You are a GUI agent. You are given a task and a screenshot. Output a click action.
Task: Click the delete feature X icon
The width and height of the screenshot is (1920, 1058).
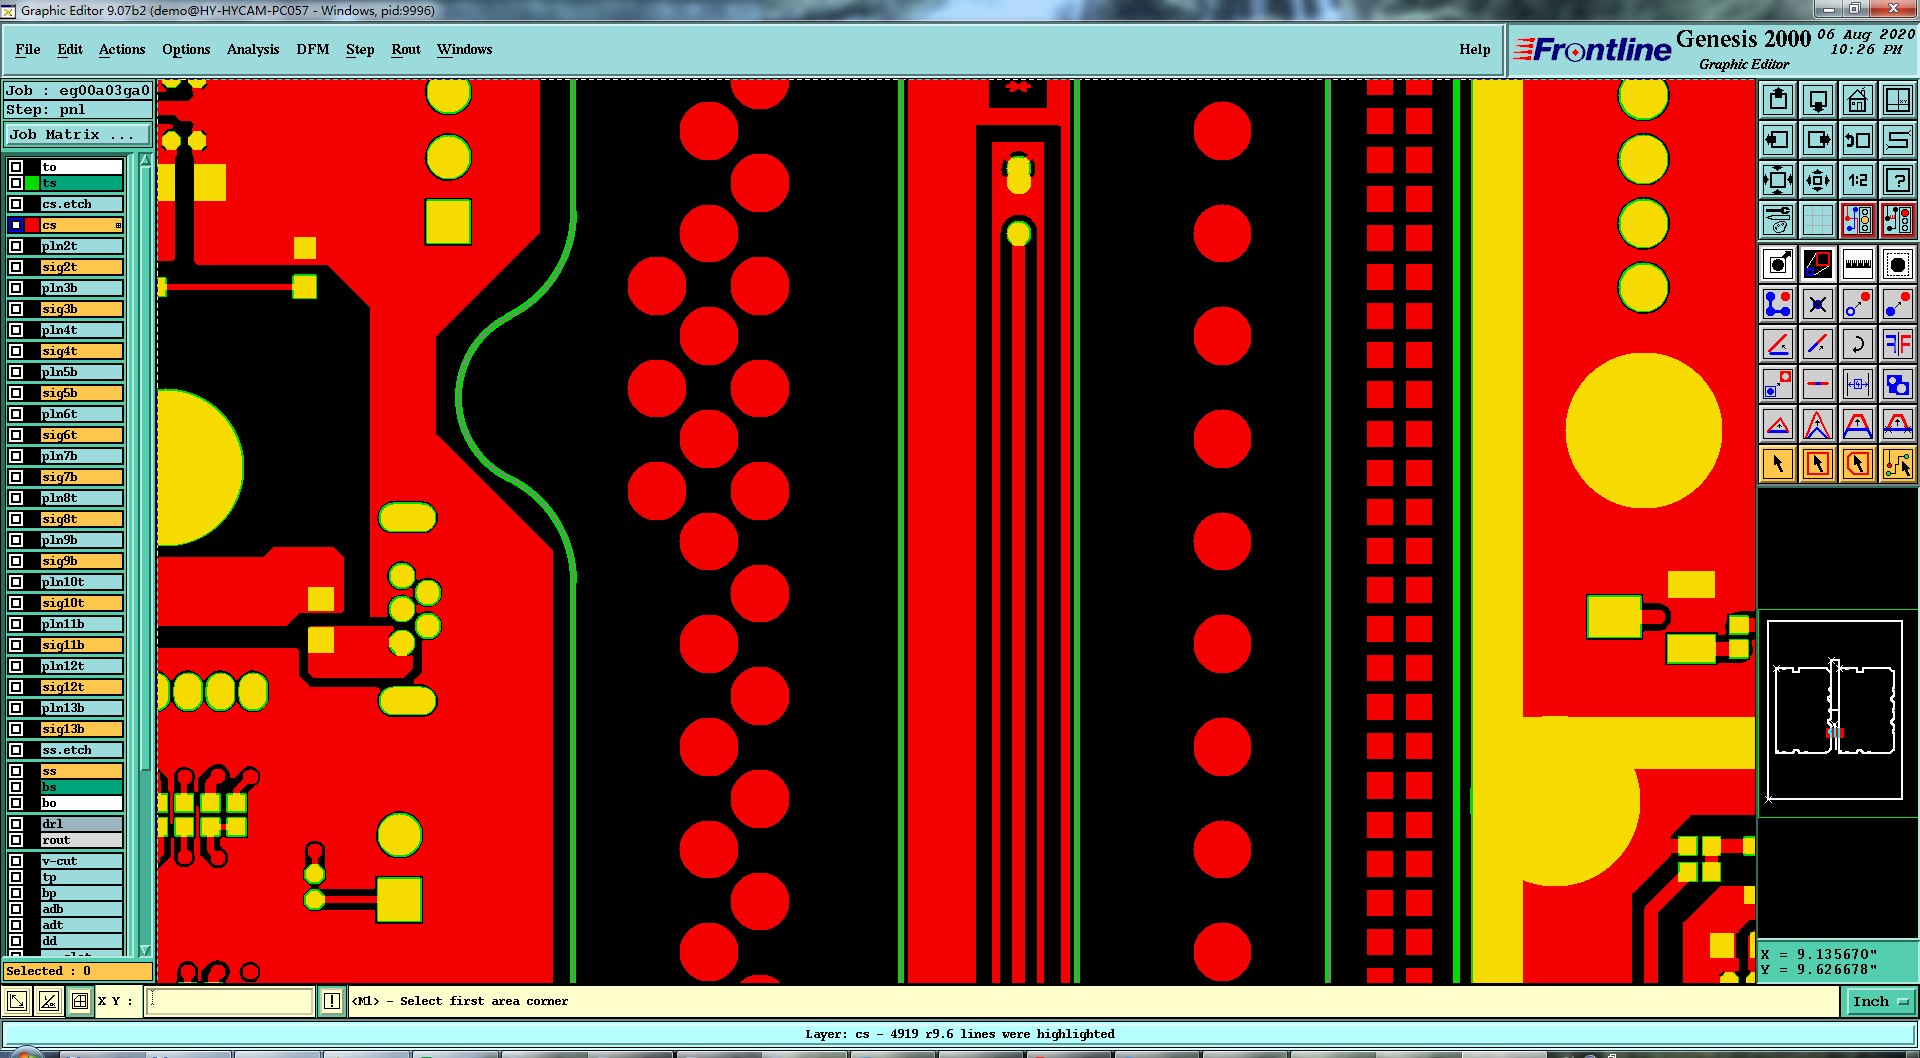pyautogui.click(x=1818, y=304)
